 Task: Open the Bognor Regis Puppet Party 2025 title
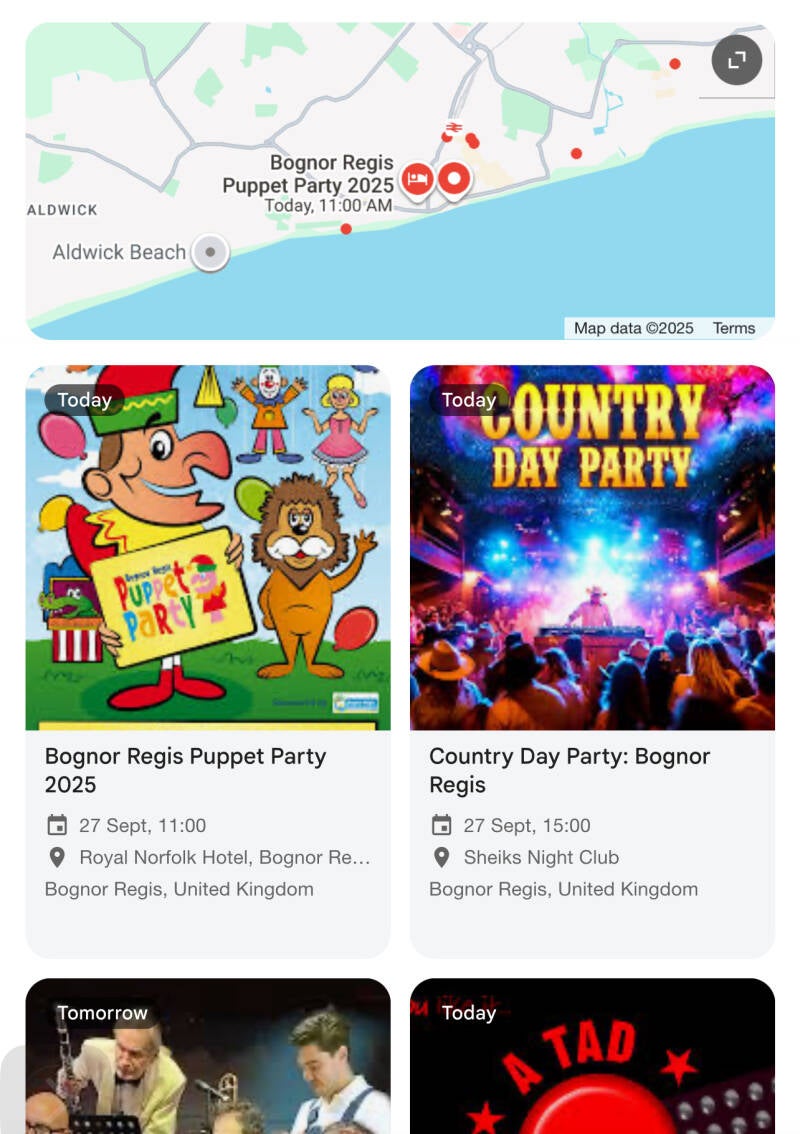click(x=185, y=770)
